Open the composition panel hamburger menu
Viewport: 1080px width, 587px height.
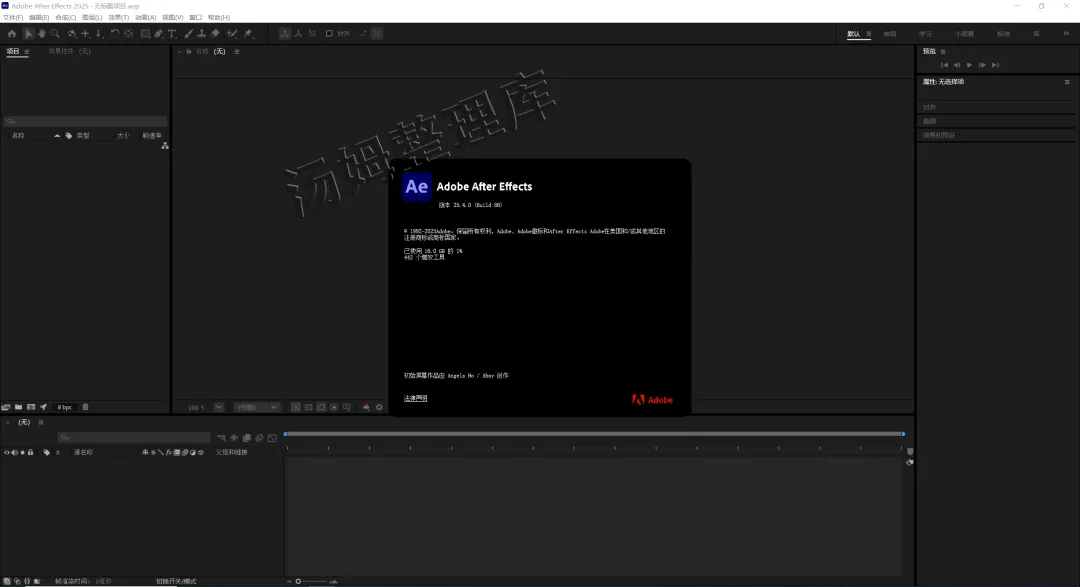pos(237,52)
